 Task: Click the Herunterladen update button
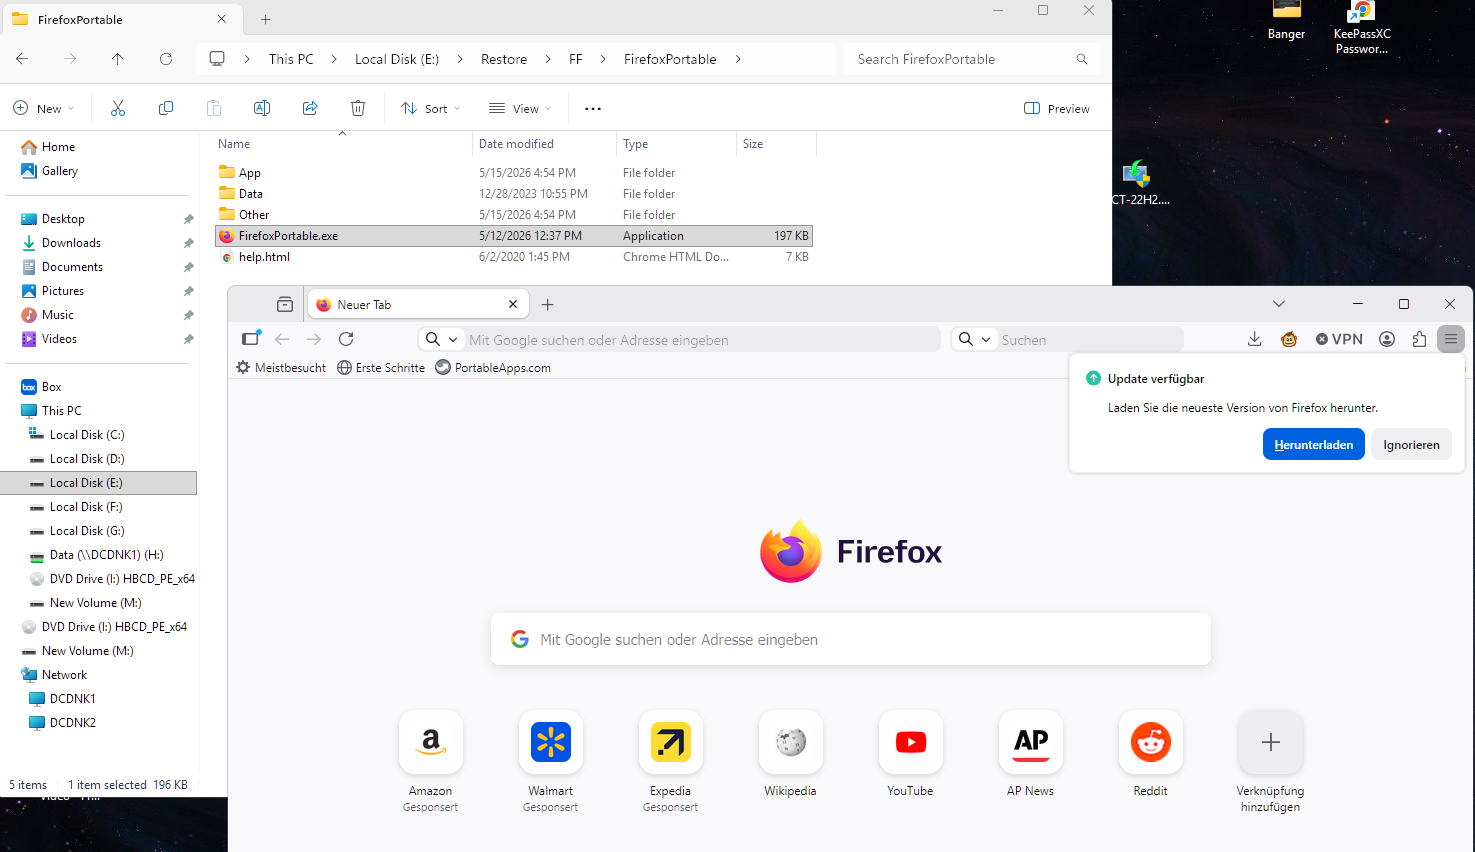[1314, 445]
